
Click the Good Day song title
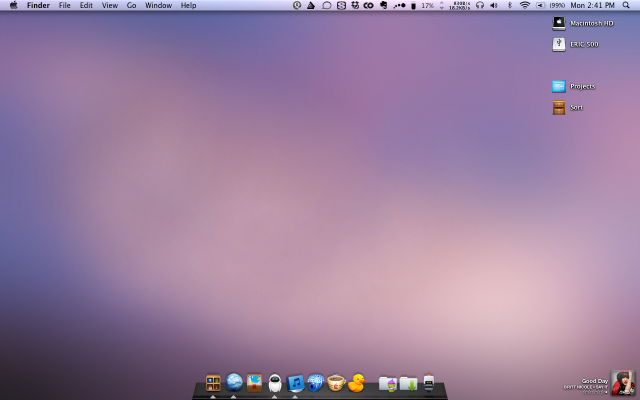click(595, 381)
